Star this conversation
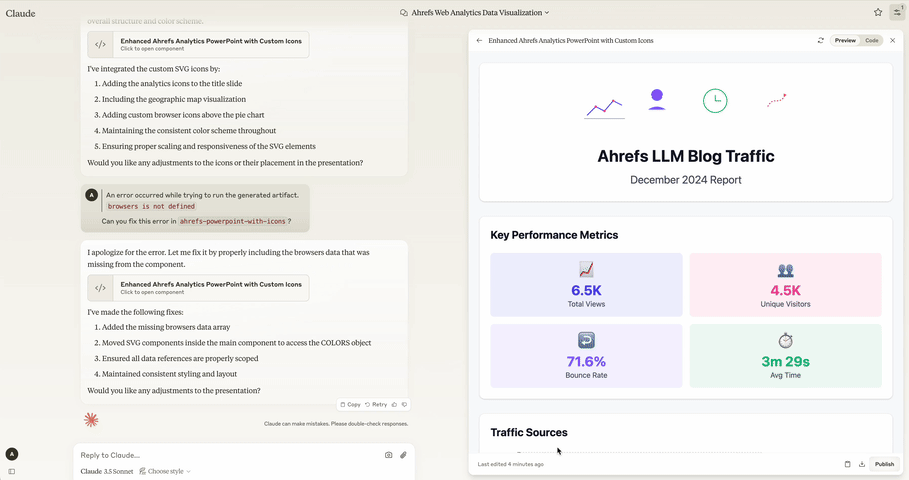Viewport: 909px width, 480px height. point(878,12)
